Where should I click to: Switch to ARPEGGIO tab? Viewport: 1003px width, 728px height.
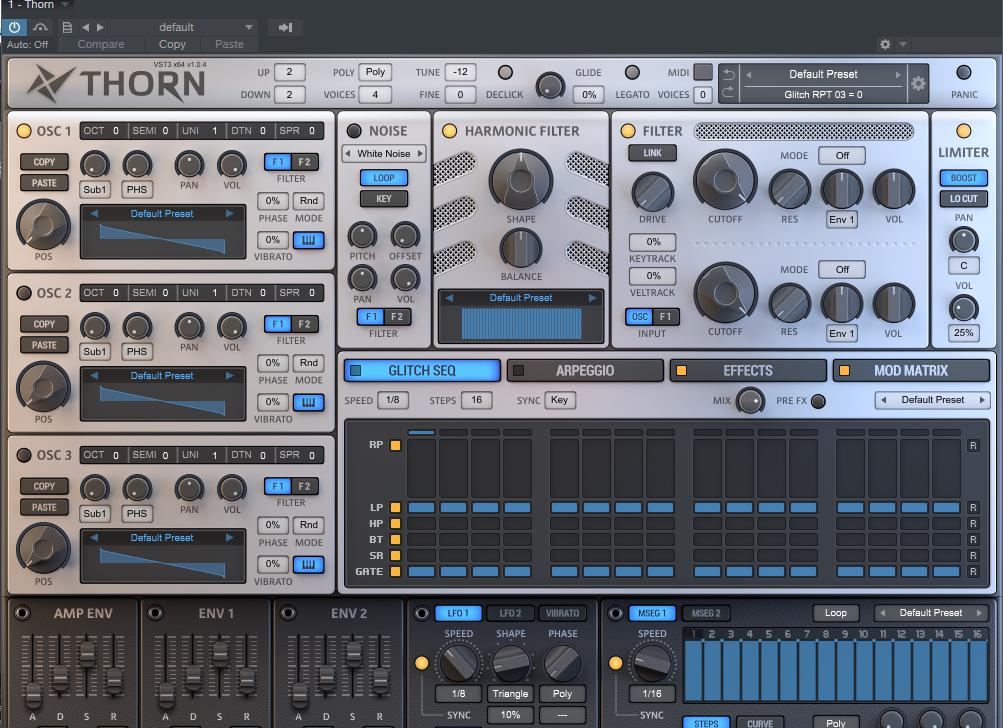coord(585,370)
